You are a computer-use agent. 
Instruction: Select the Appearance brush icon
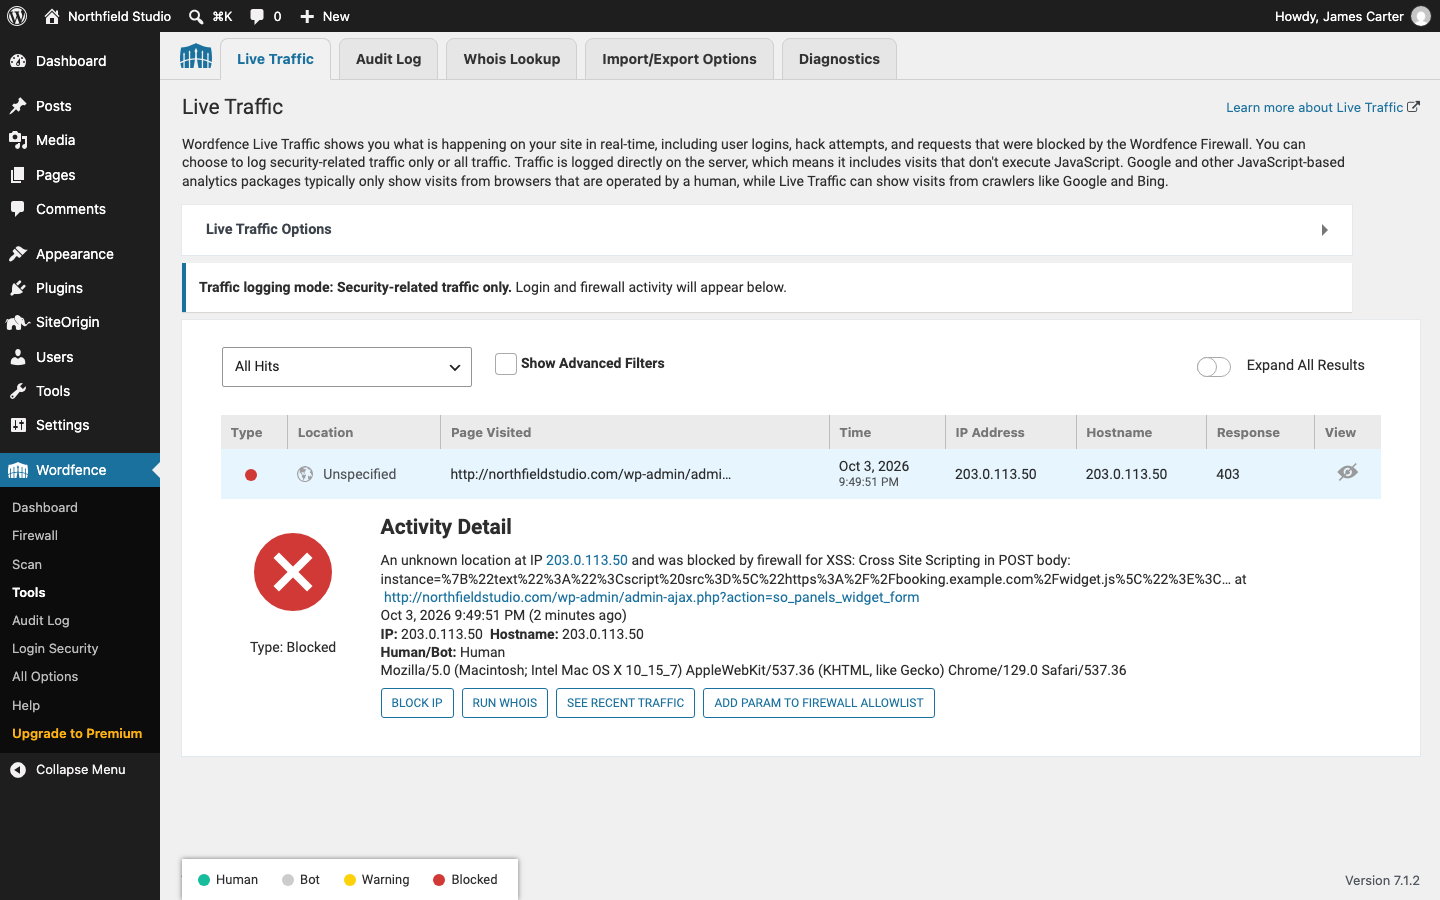18,254
